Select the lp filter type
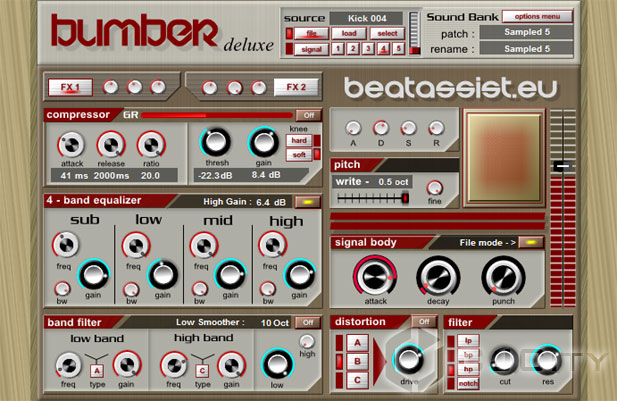617x401 pixels. click(468, 341)
